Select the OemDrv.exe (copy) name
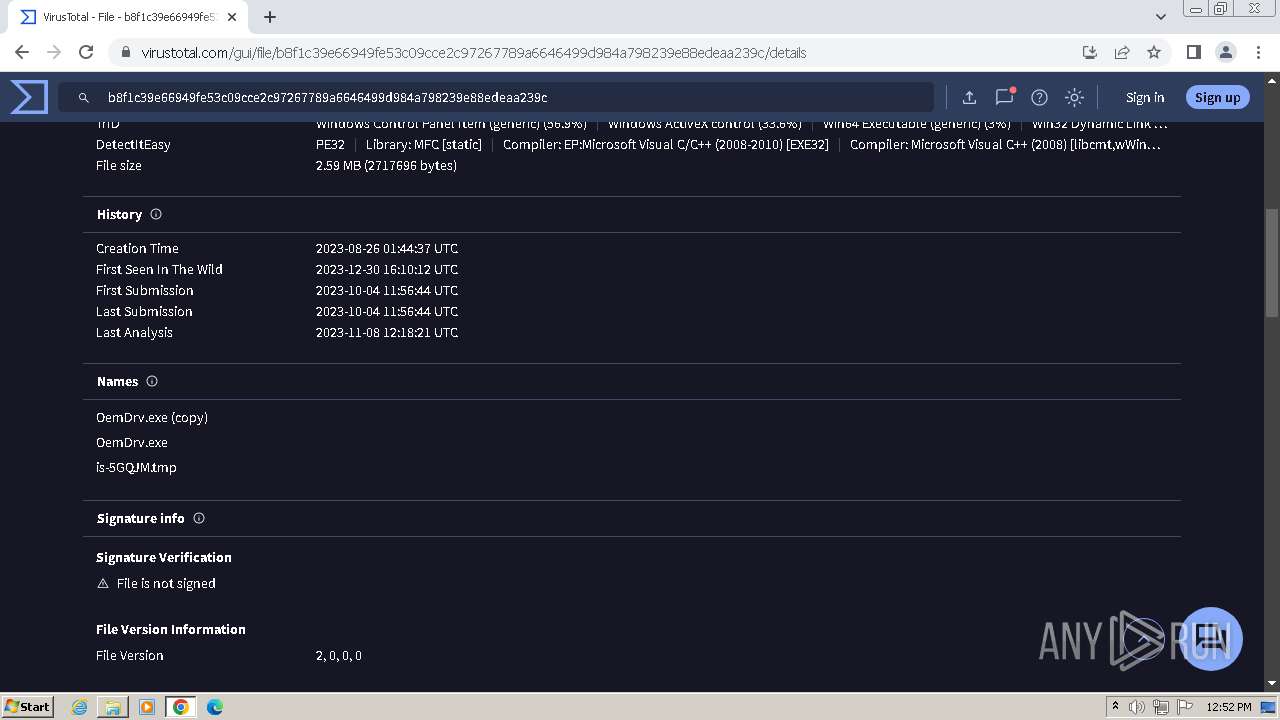The height and width of the screenshot is (720, 1280). (x=152, y=417)
